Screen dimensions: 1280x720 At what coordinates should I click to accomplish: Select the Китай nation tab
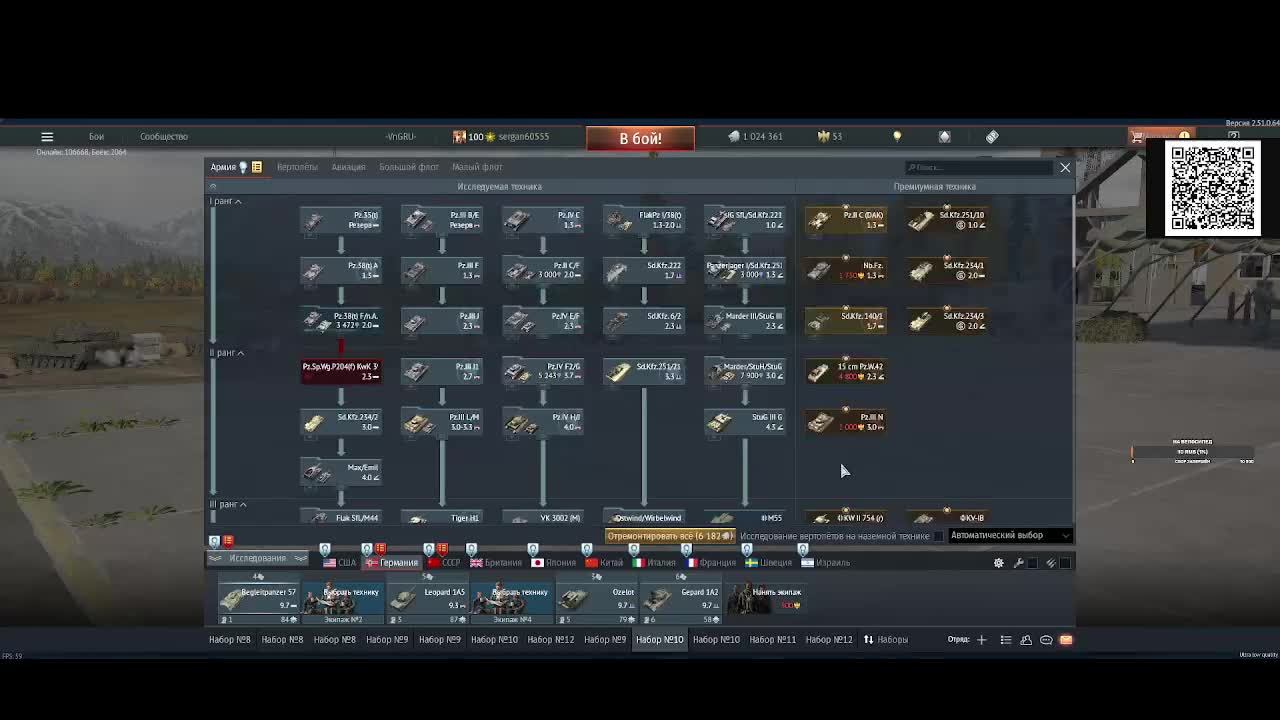(604, 563)
